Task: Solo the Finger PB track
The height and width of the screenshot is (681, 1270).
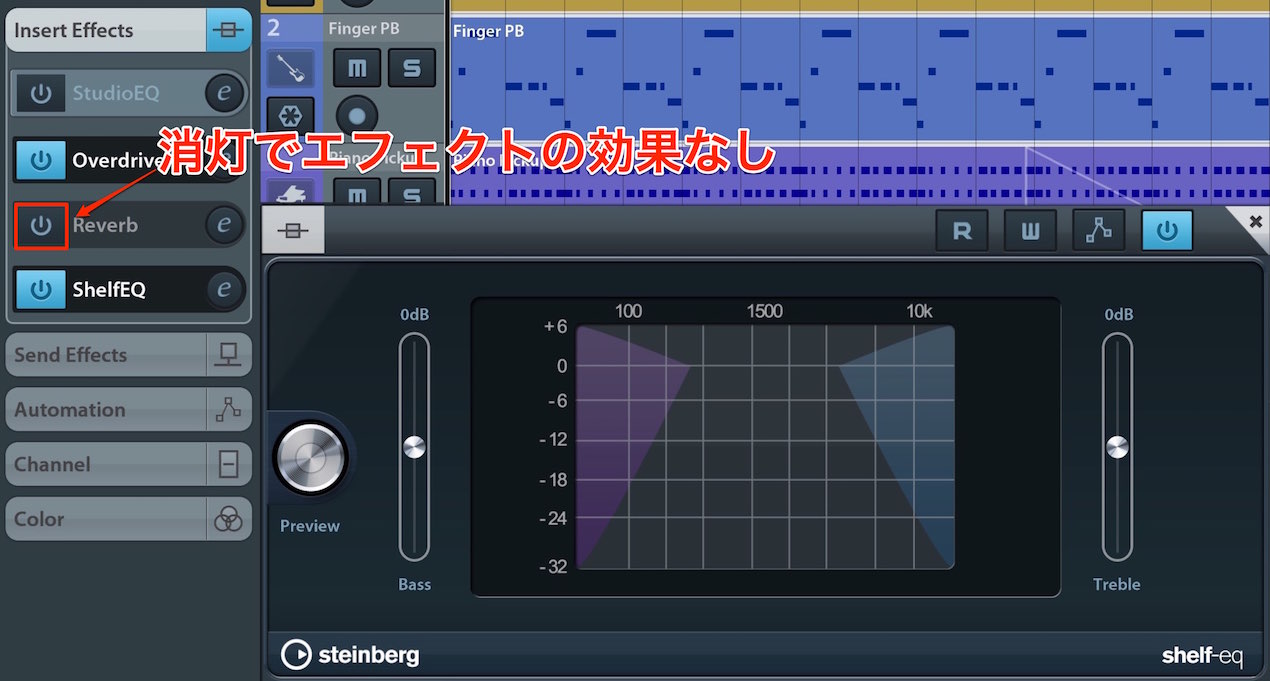Action: 411,68
